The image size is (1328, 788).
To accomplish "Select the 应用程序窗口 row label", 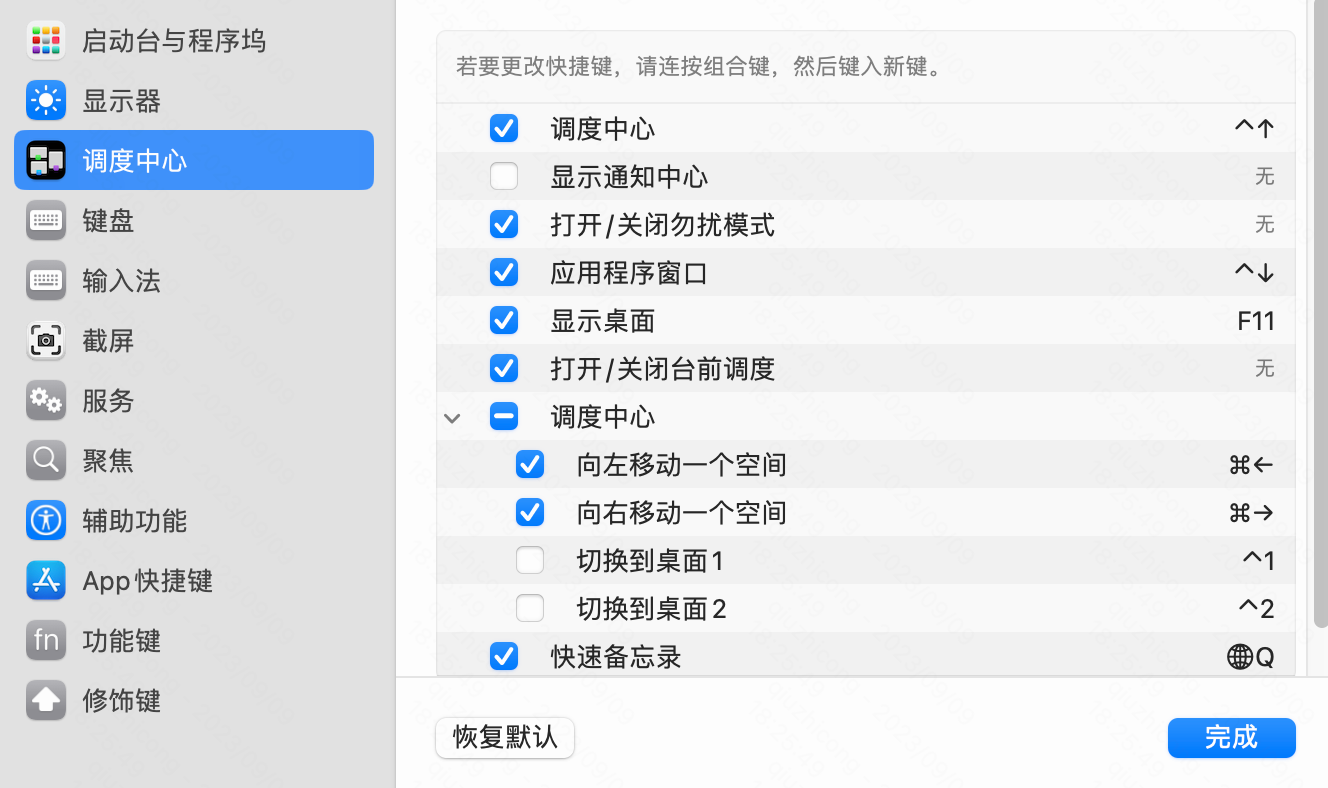I will click(629, 273).
